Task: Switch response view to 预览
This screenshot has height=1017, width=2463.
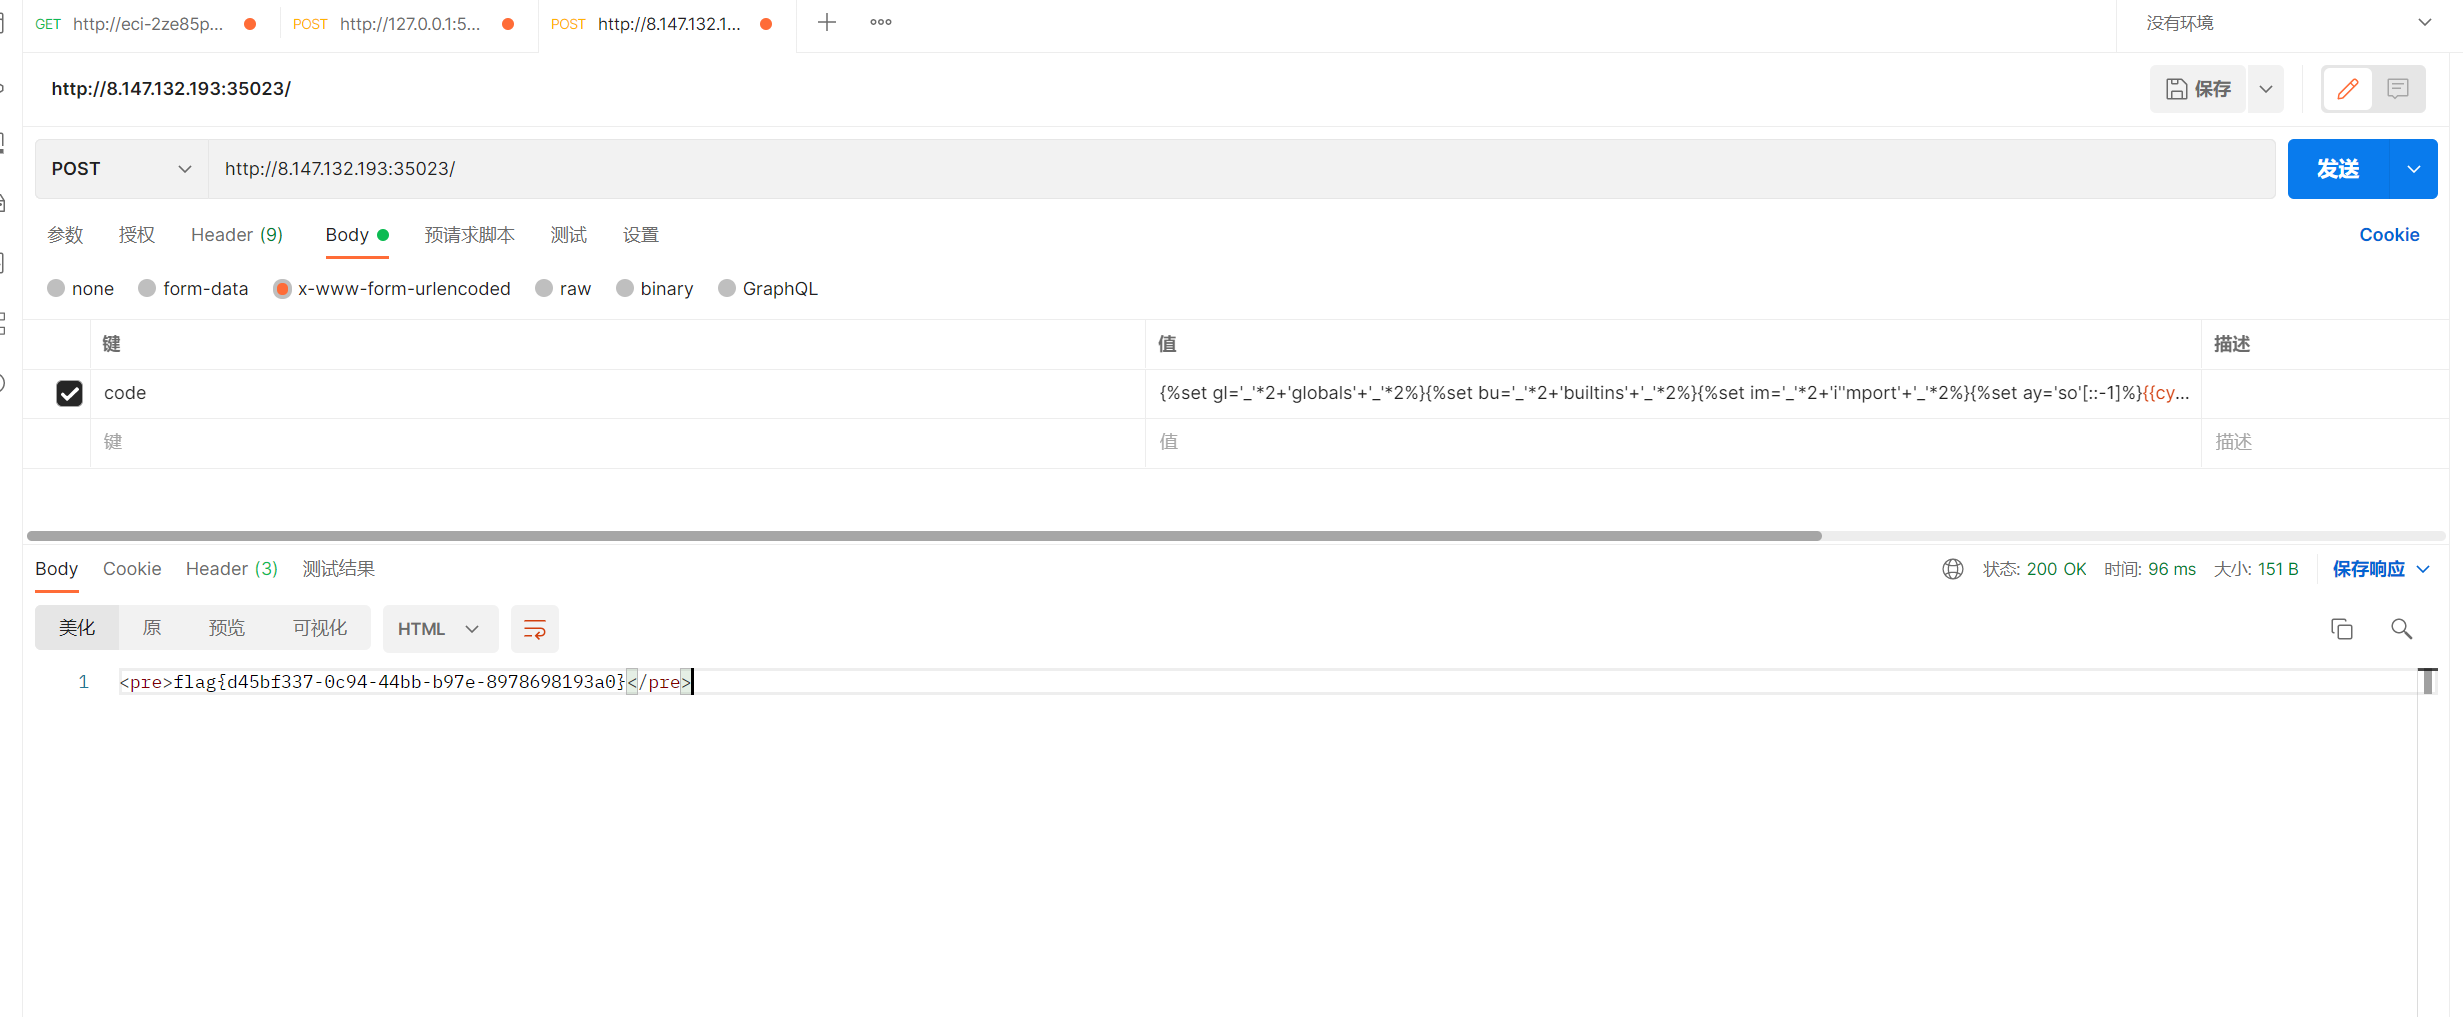Action: coord(227,628)
